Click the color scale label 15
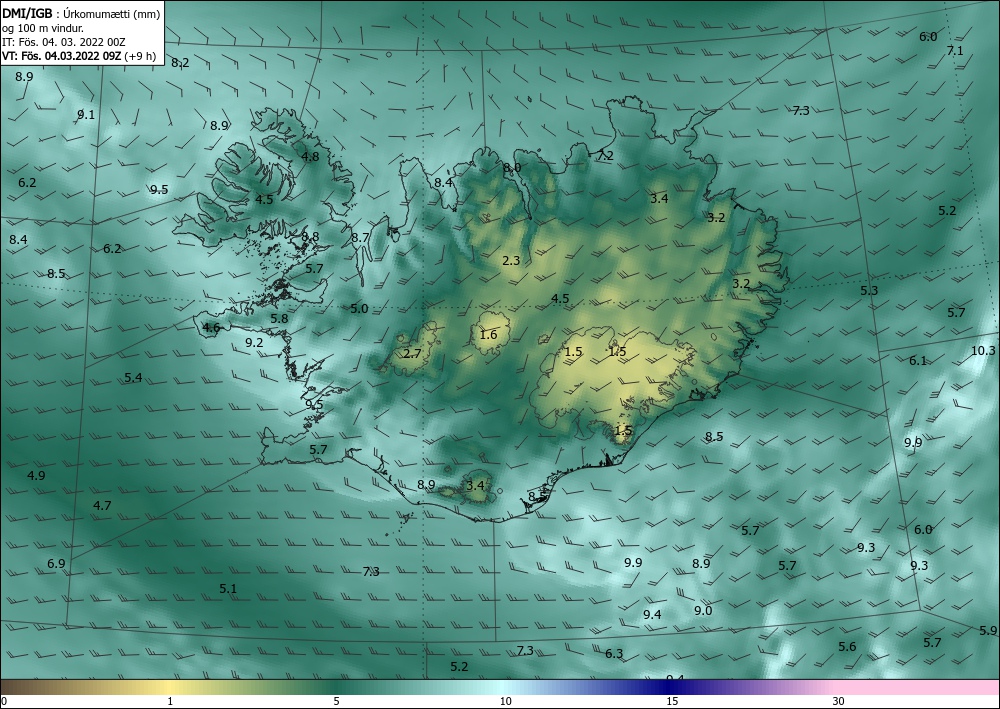The width and height of the screenshot is (1000, 709). pyautogui.click(x=672, y=701)
